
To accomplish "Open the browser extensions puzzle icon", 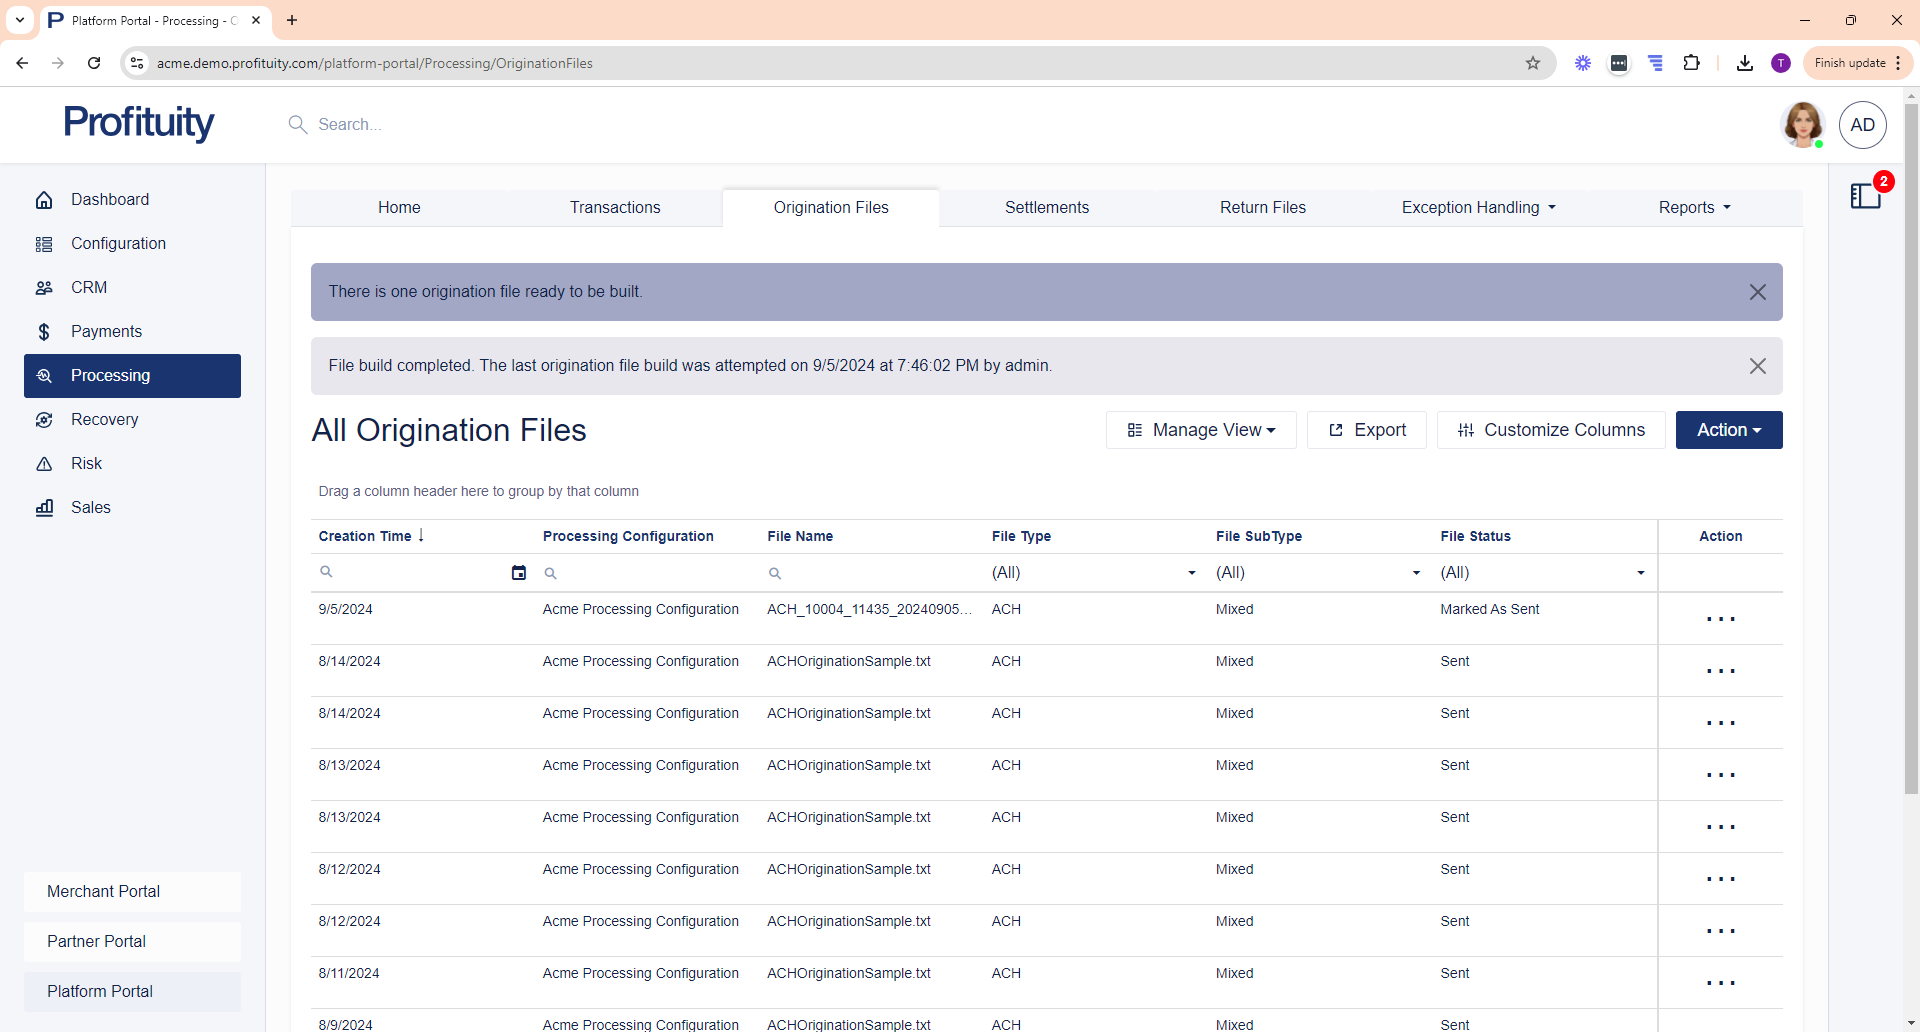I will pyautogui.click(x=1691, y=63).
